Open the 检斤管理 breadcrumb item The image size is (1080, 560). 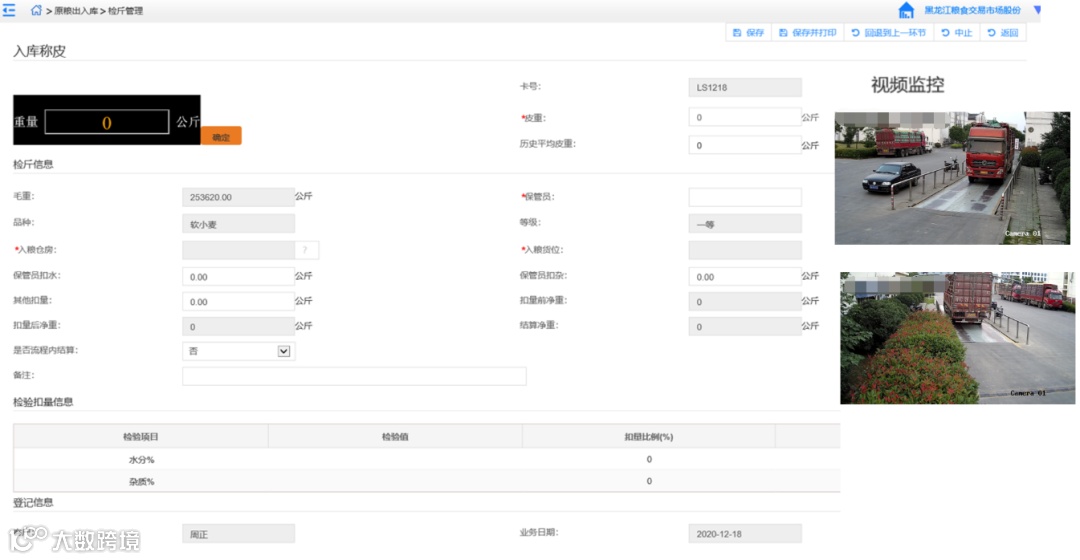coord(125,11)
